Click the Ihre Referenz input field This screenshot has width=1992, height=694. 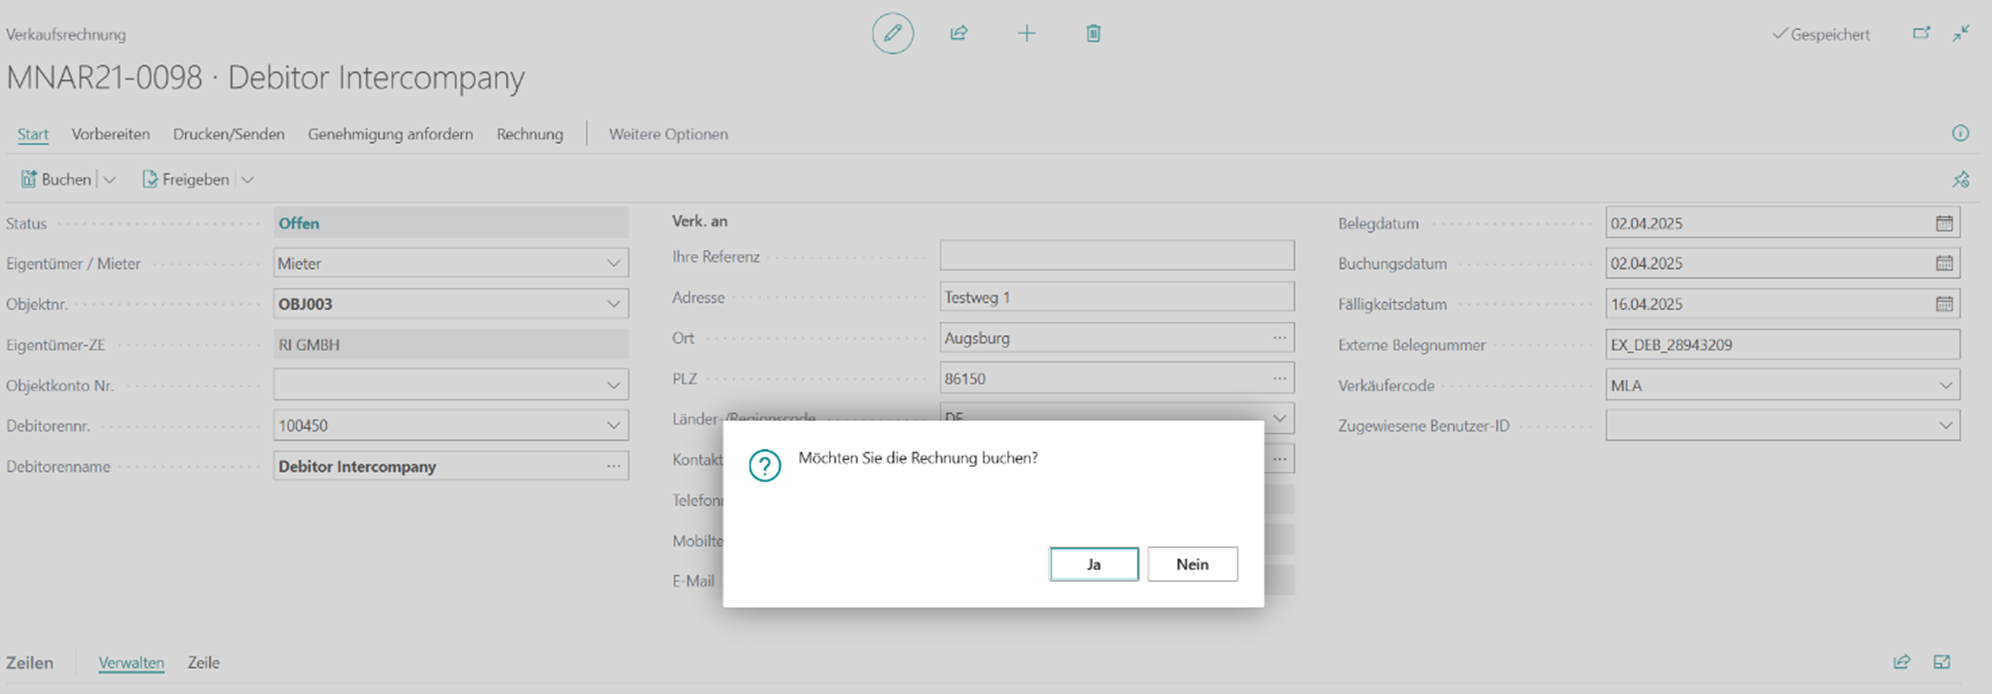[1116, 256]
